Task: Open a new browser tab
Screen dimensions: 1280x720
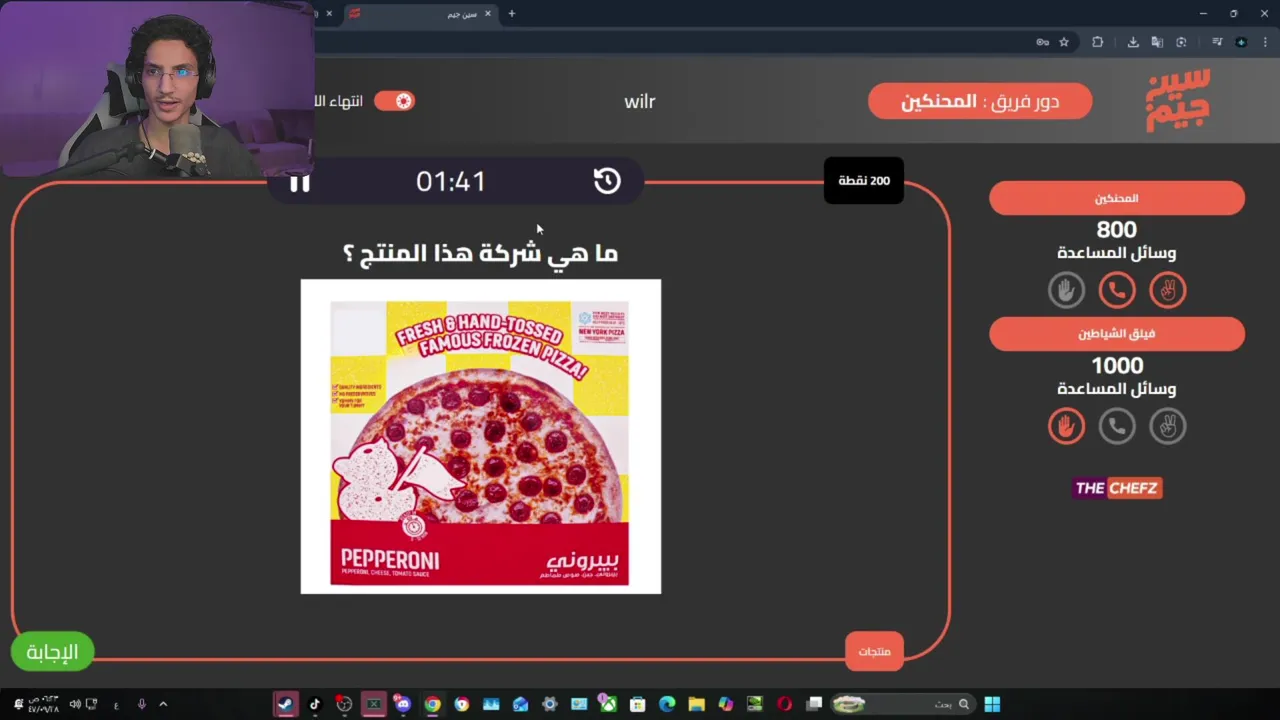Action: click(512, 14)
